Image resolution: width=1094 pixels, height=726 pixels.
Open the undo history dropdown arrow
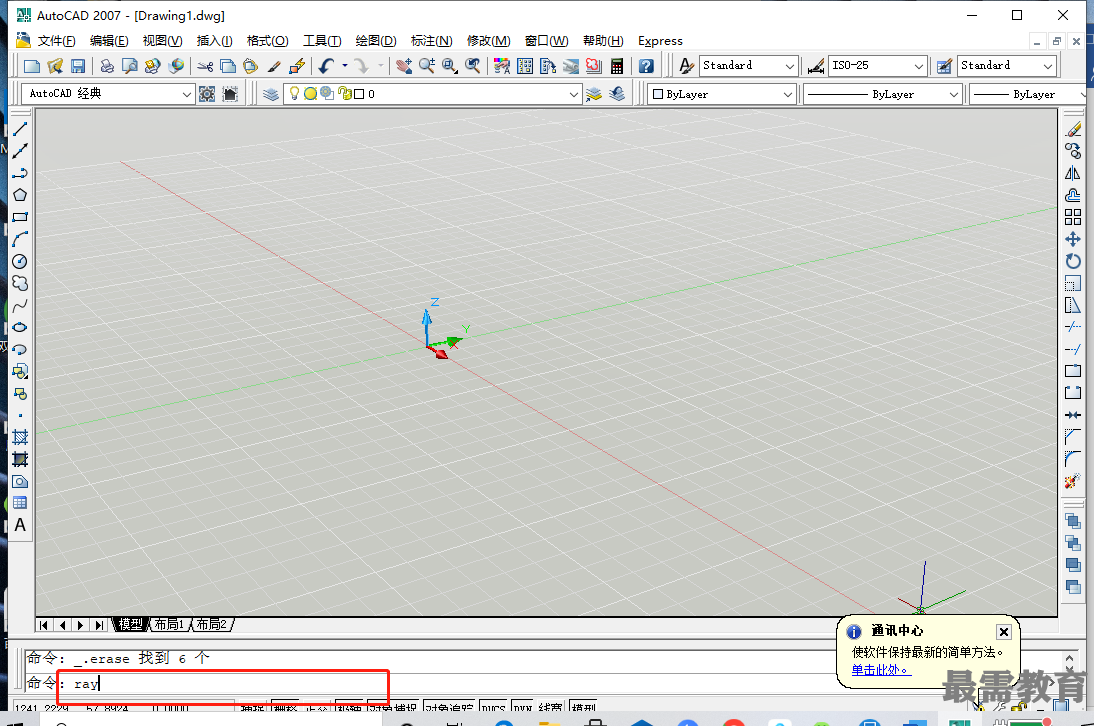click(x=345, y=66)
